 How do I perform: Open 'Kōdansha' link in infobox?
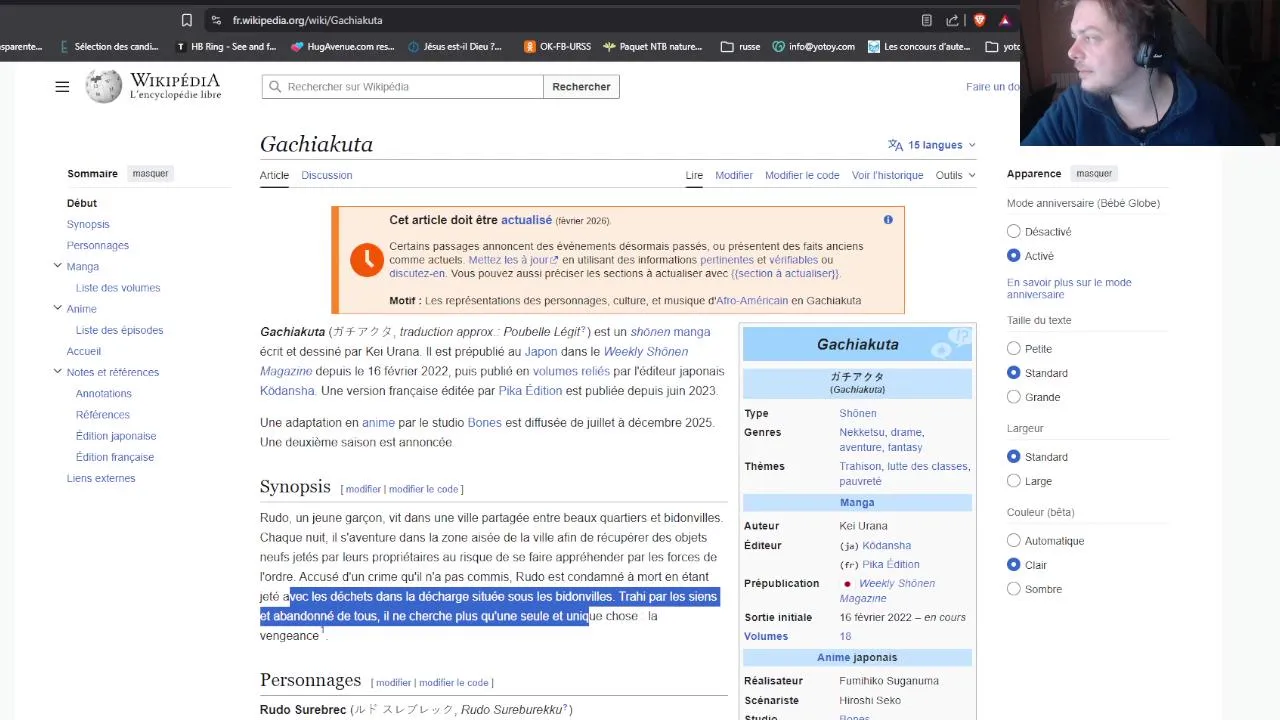click(x=887, y=546)
